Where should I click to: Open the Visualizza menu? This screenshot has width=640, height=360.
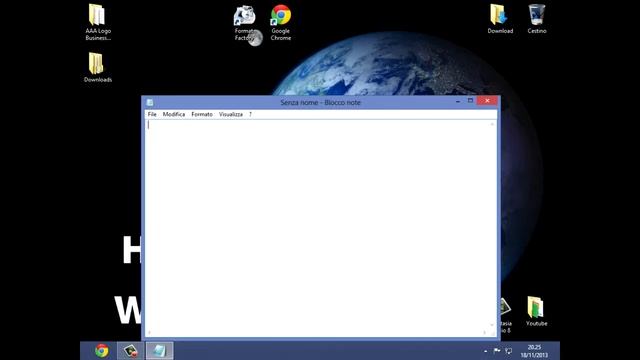click(x=231, y=114)
